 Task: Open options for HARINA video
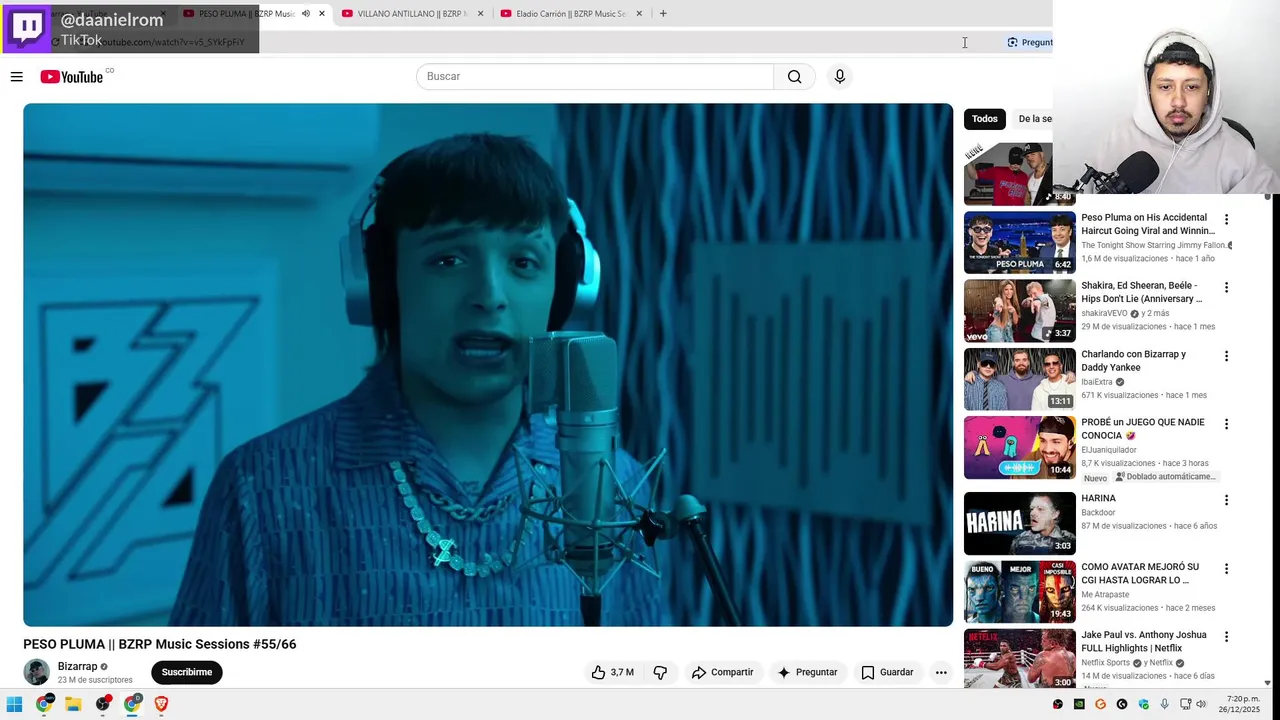click(x=1226, y=500)
